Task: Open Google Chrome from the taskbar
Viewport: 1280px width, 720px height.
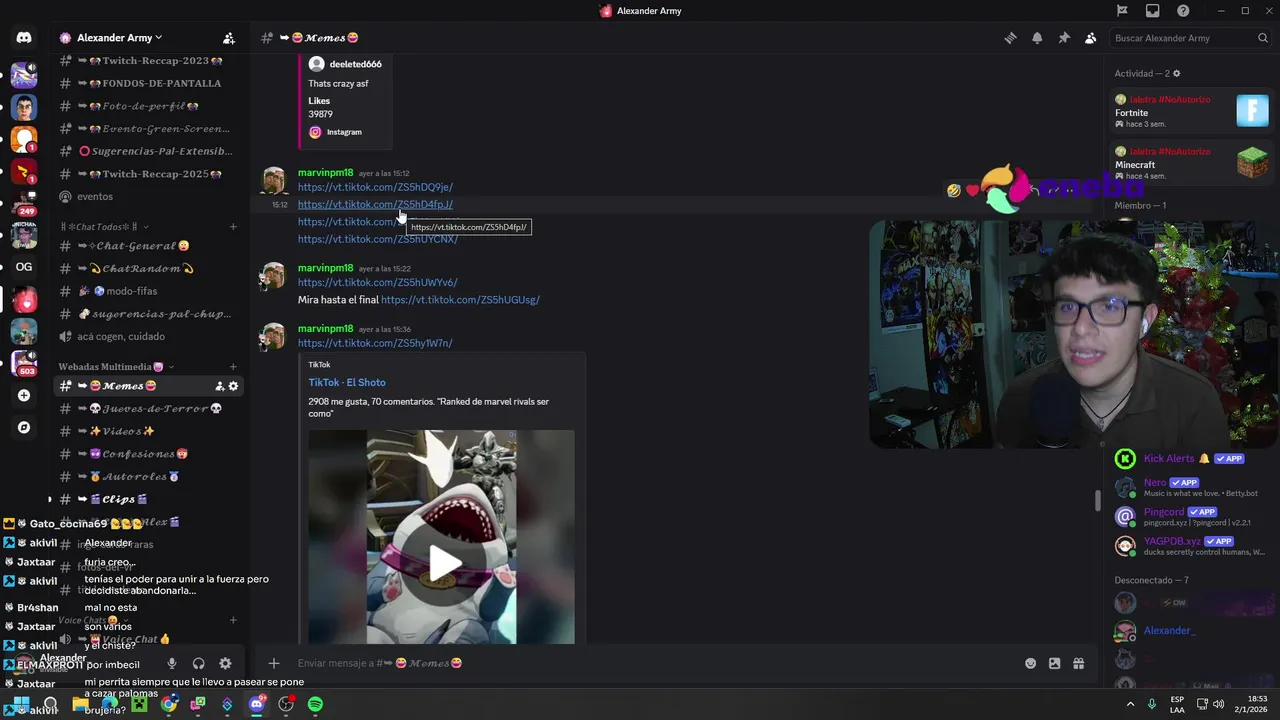Action: click(168, 704)
